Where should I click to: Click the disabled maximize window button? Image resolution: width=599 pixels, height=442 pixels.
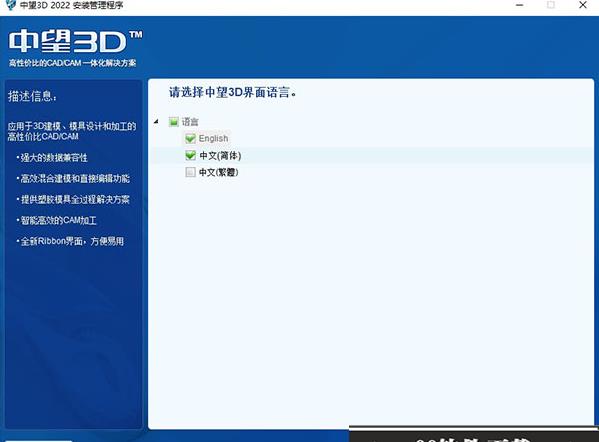point(550,5)
